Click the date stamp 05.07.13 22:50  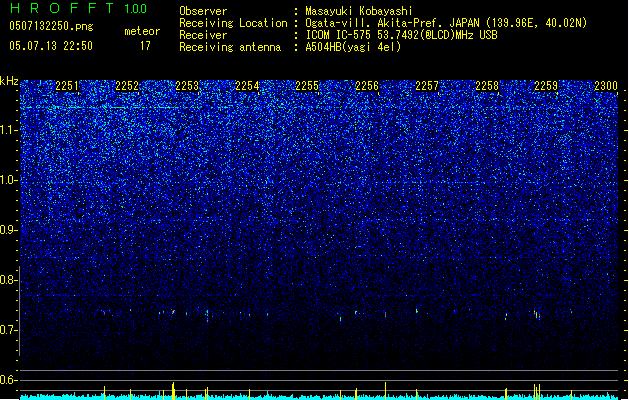point(51,46)
